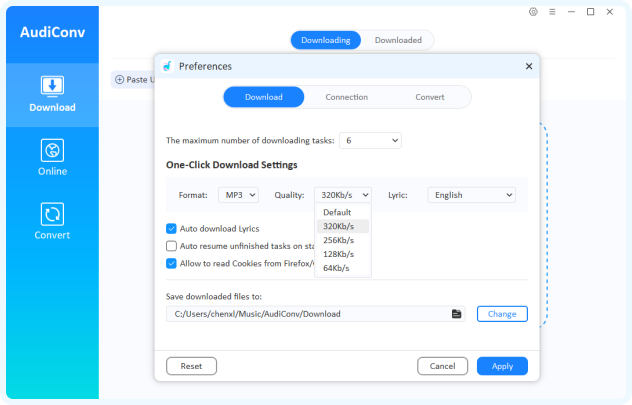Screen dimensions: 632x405
Task: Open the maximum downloading tasks dropdown
Action: click(x=370, y=140)
